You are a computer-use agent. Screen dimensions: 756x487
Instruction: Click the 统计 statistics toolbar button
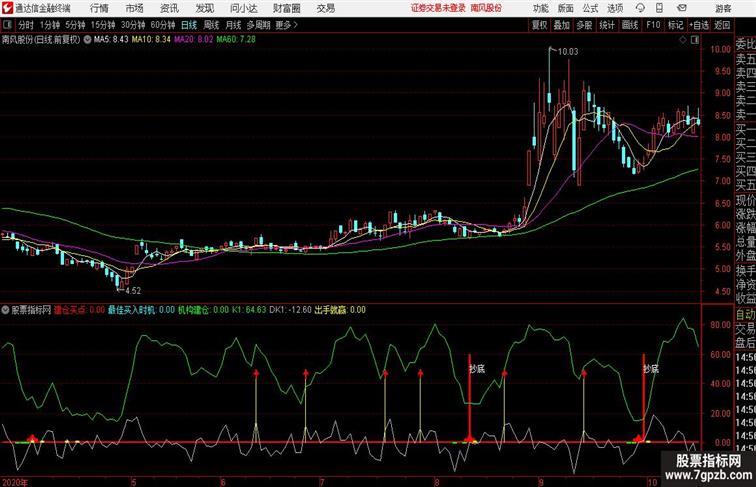tap(607, 25)
